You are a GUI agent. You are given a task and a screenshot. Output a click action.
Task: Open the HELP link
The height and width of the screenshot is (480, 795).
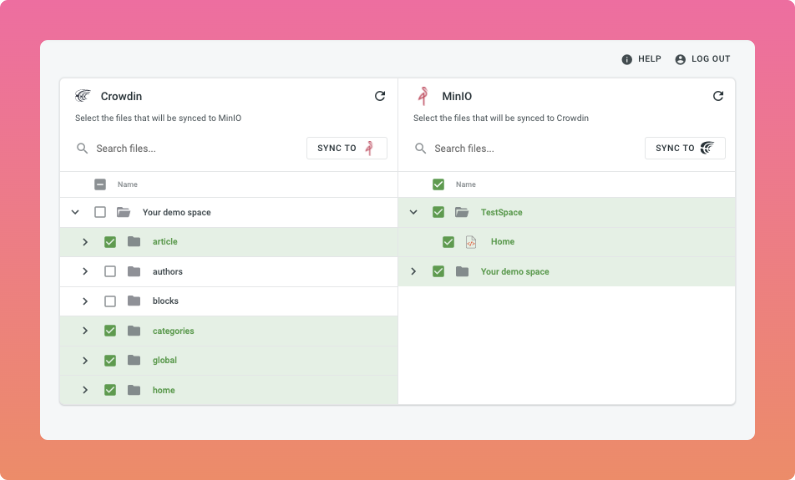(641, 59)
